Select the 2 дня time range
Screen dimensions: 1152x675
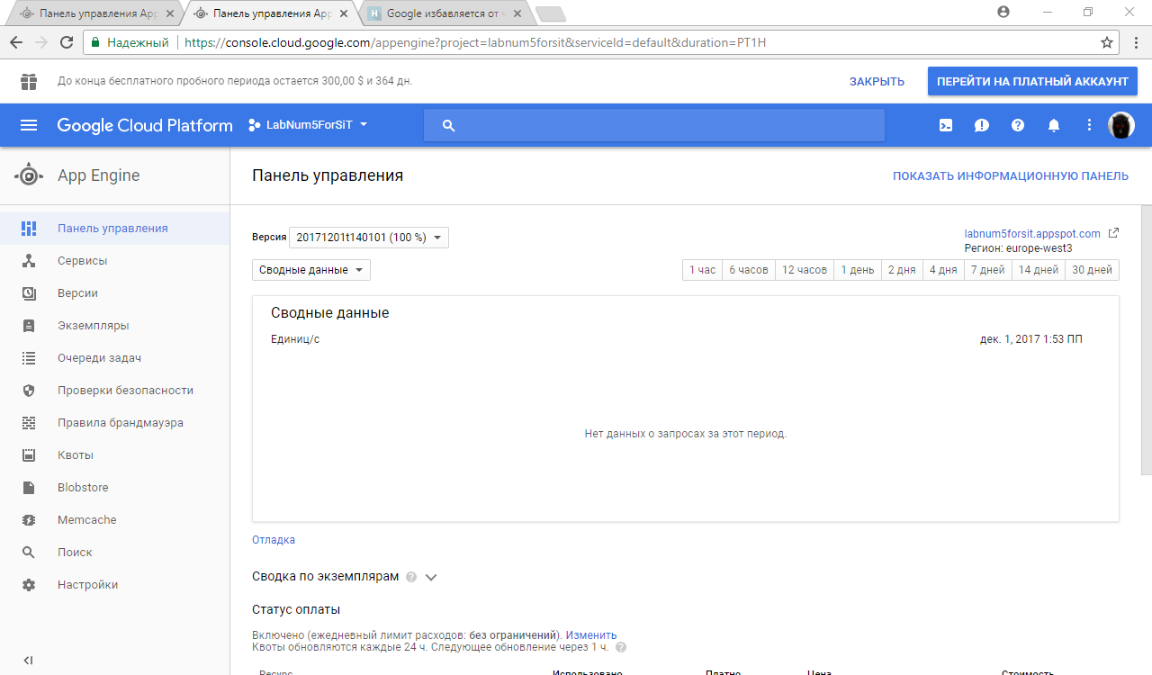tap(901, 270)
